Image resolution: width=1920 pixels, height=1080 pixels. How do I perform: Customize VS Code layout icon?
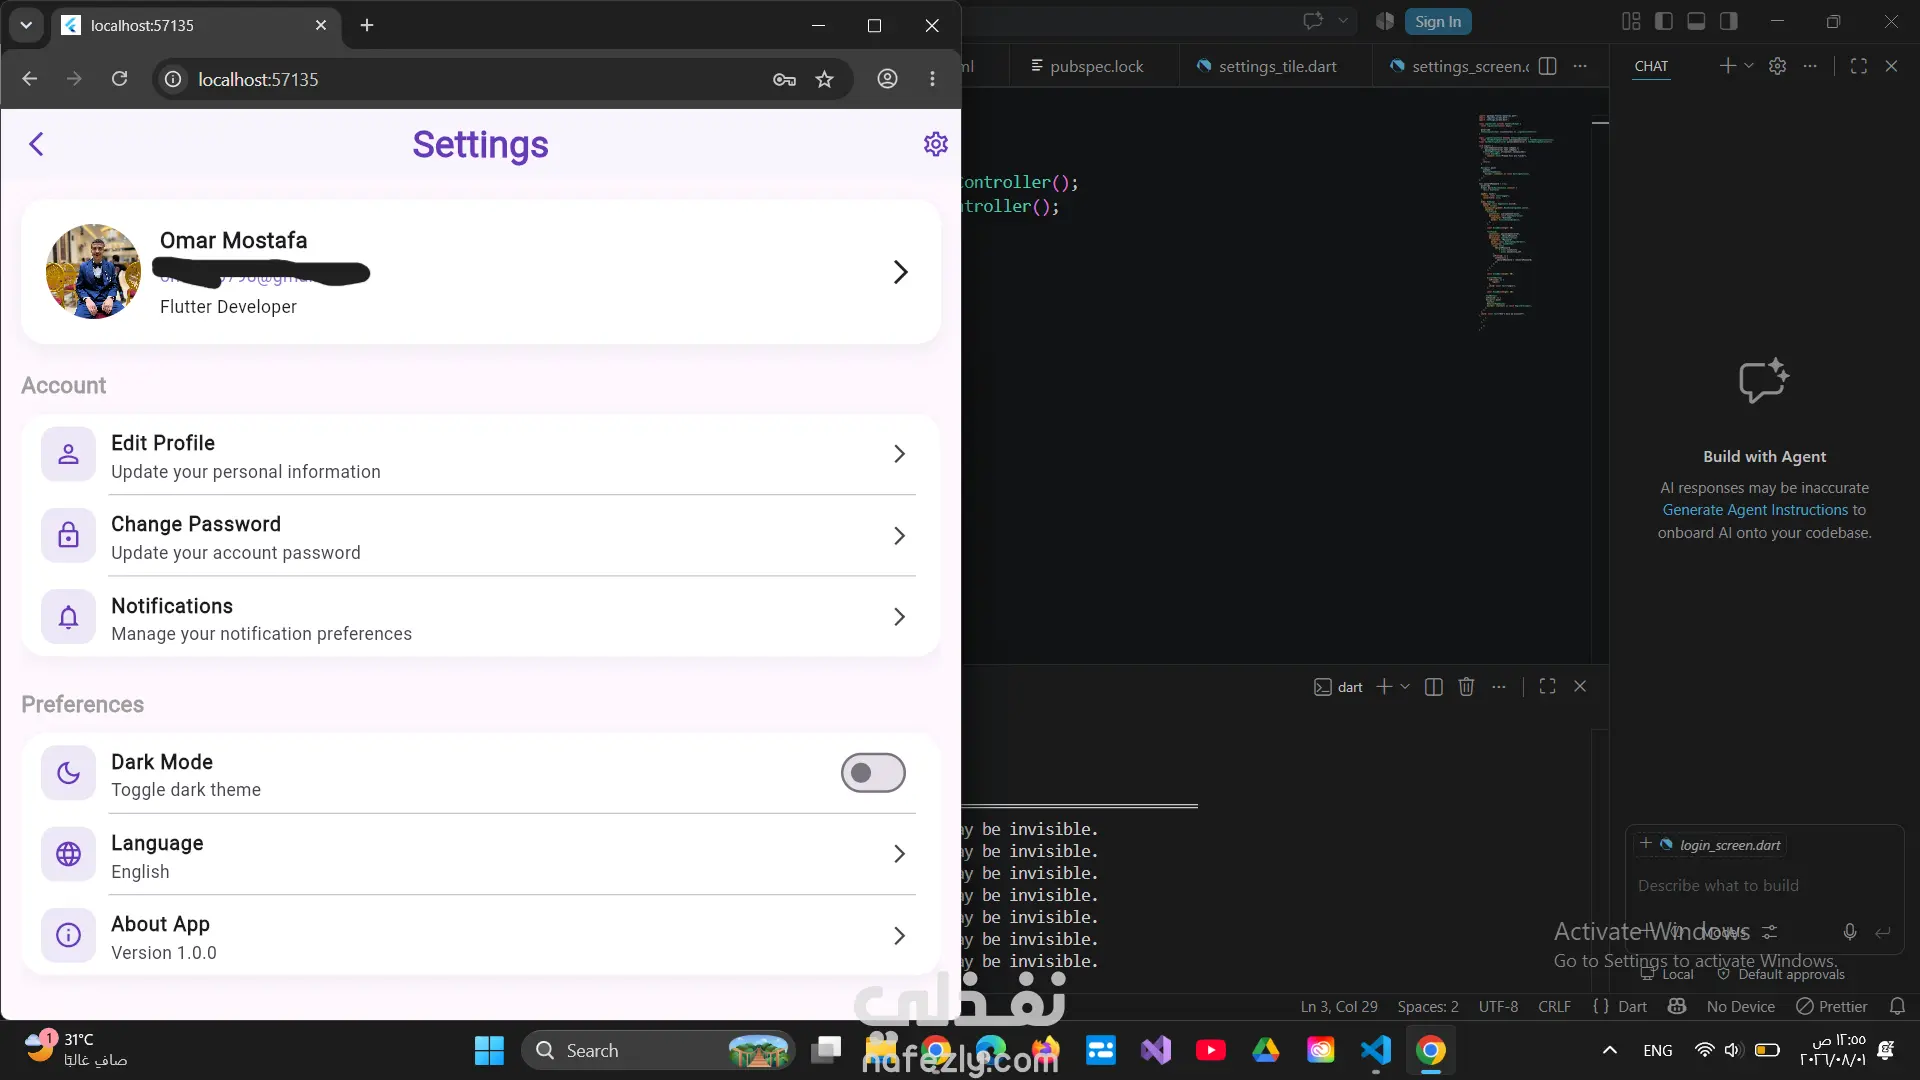click(1631, 21)
